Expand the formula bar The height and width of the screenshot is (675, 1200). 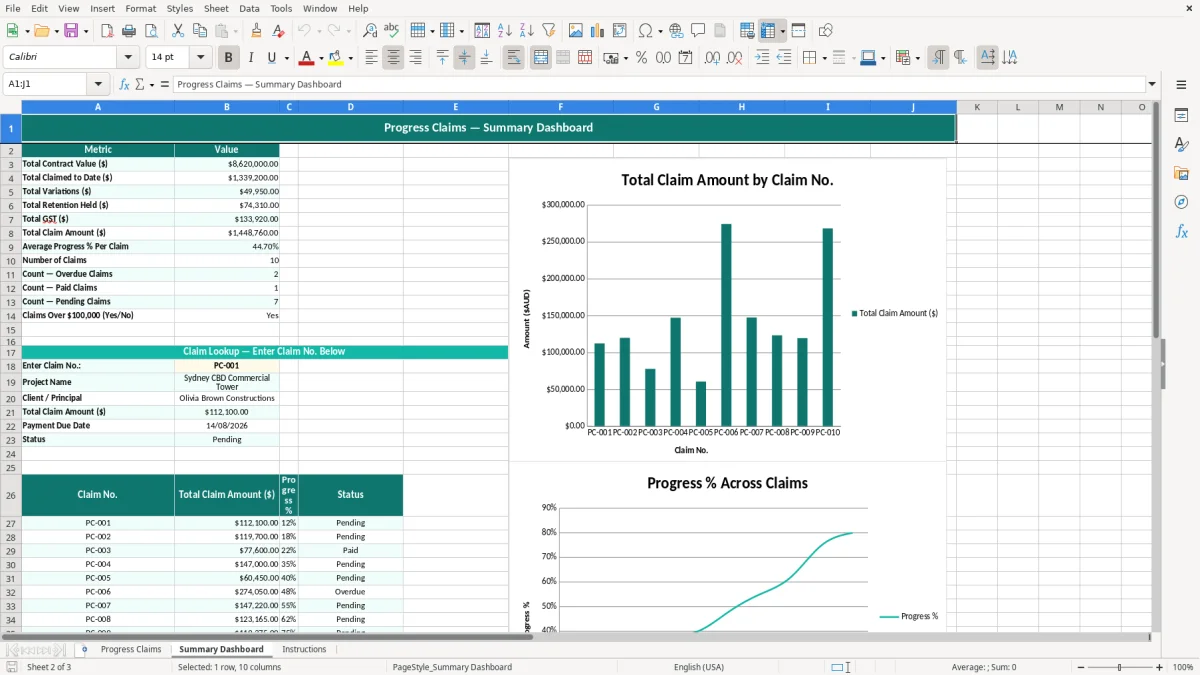coord(1152,84)
